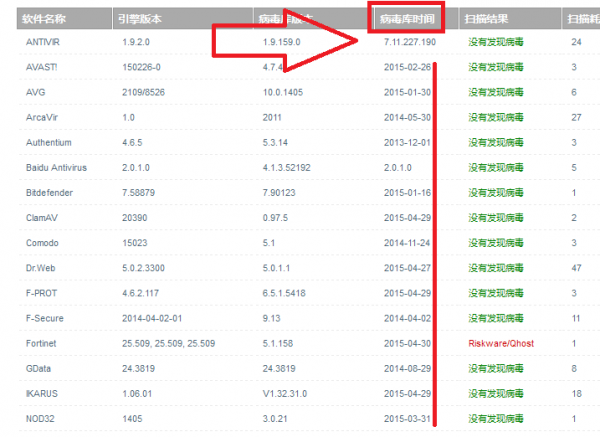The height and width of the screenshot is (437, 600).
Task: Click virus database version 5.1.158
Action: [278, 344]
